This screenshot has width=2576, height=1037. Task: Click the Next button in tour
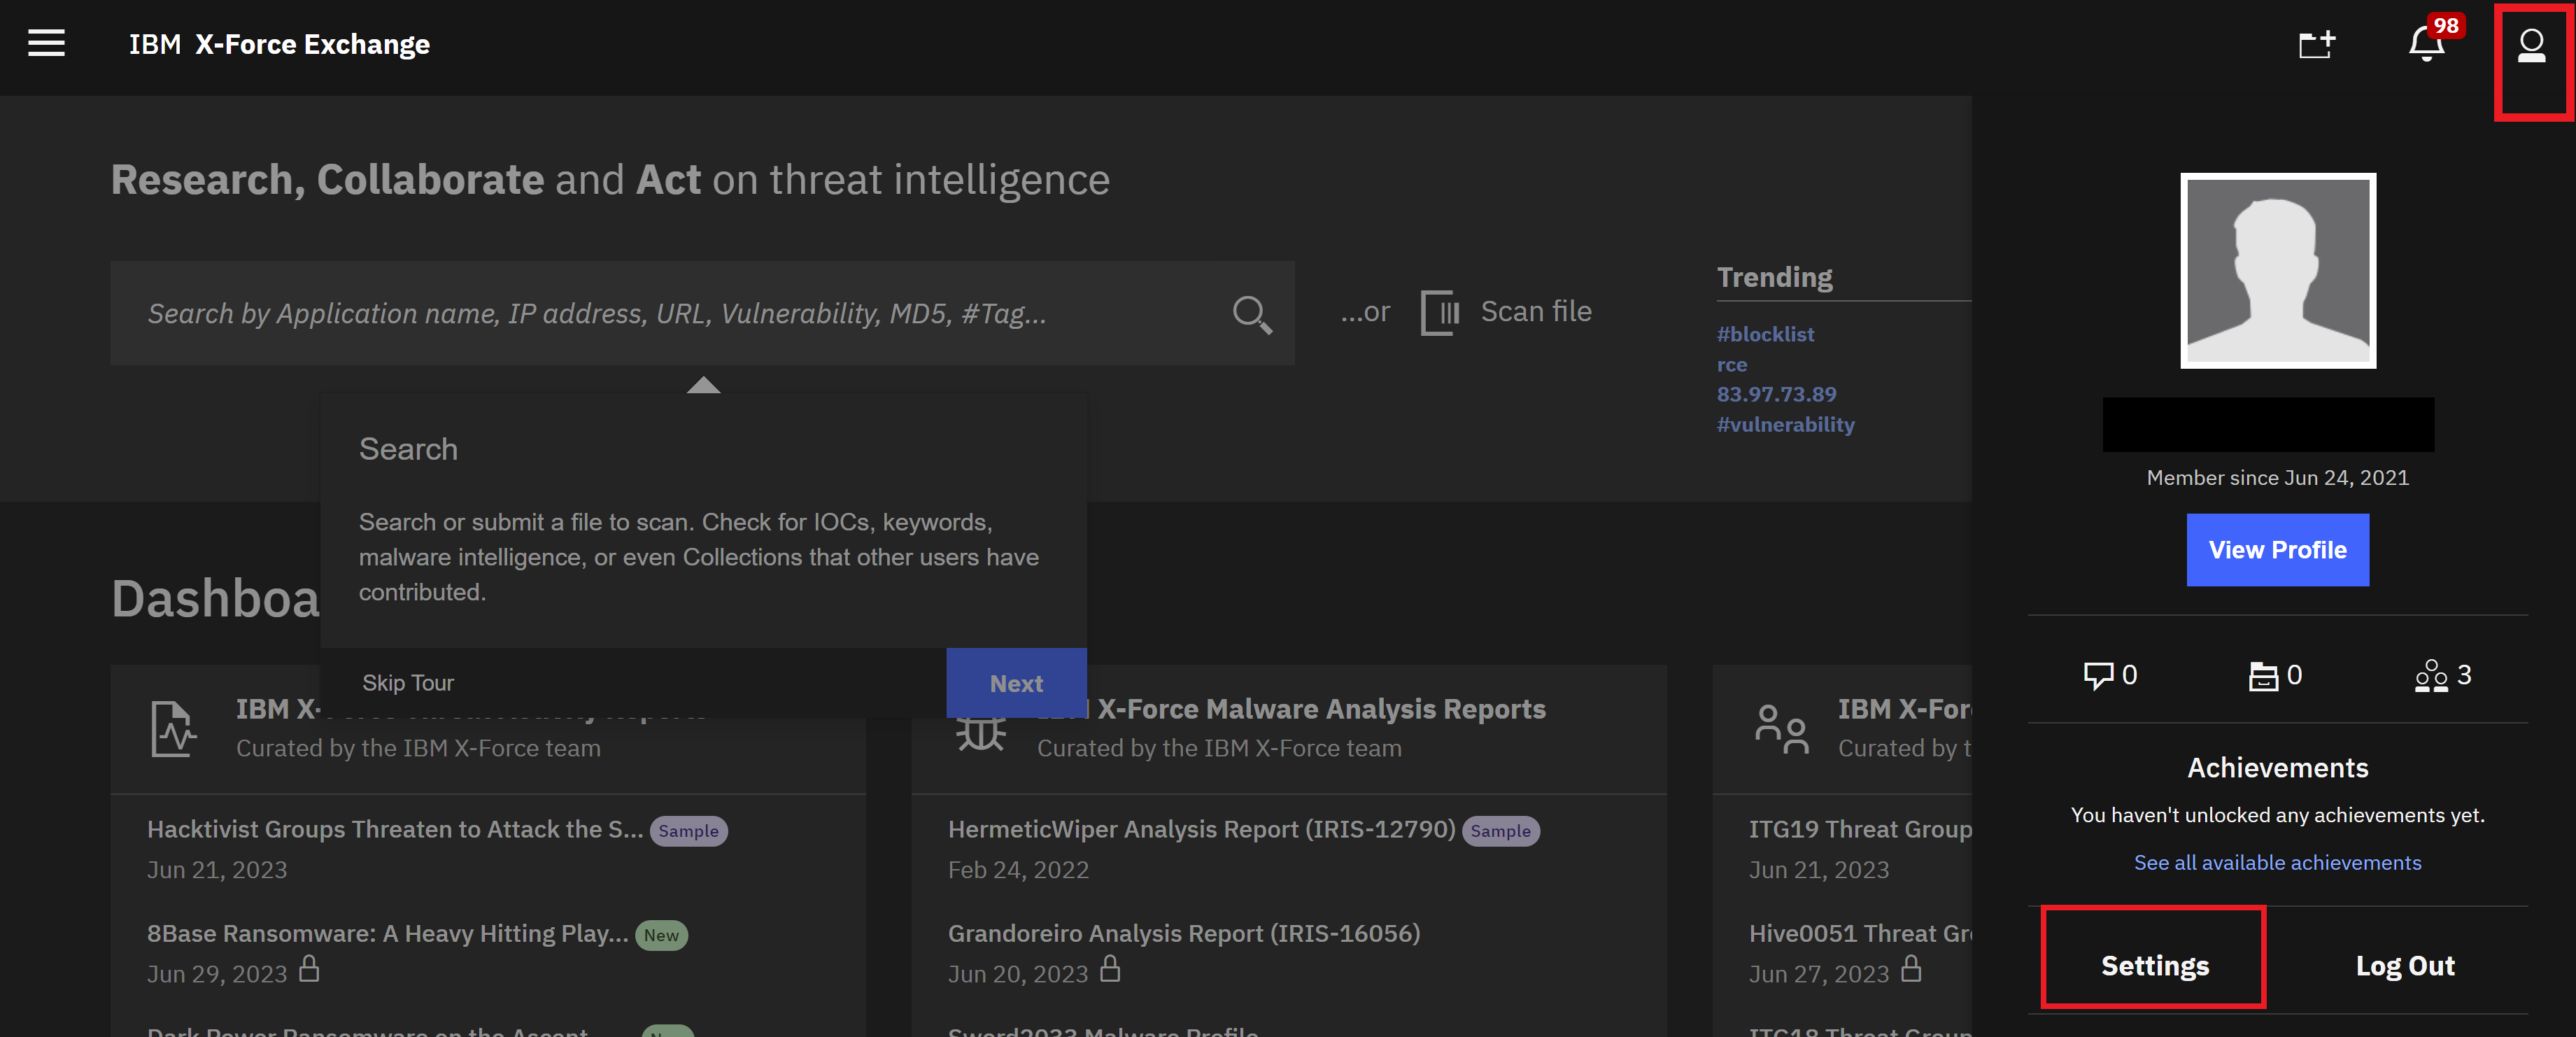(x=1016, y=683)
